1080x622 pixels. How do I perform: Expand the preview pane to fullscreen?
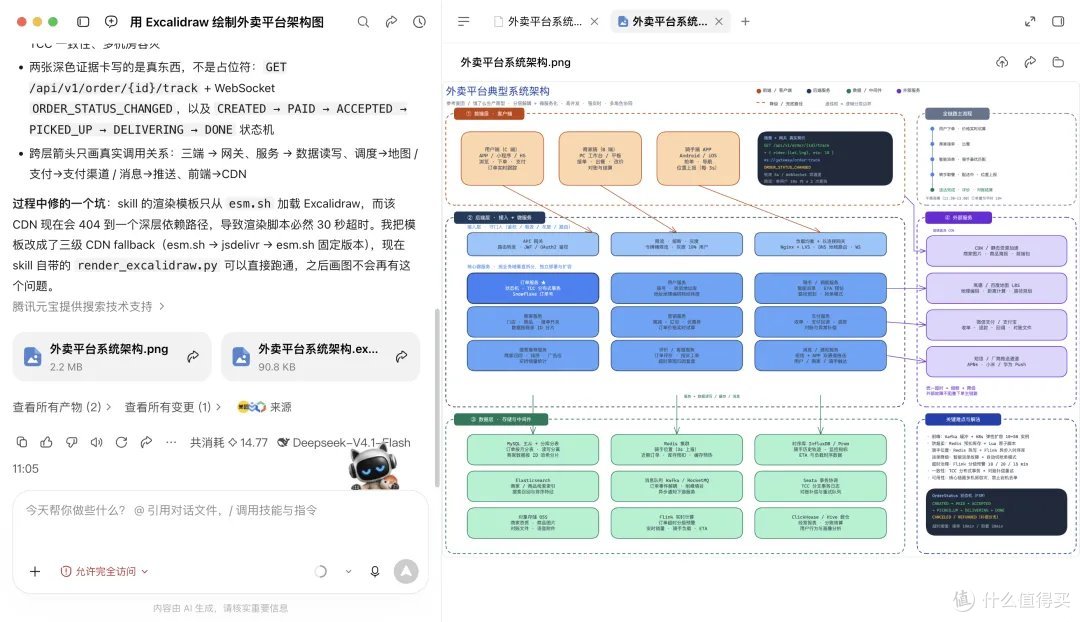coord(1030,21)
